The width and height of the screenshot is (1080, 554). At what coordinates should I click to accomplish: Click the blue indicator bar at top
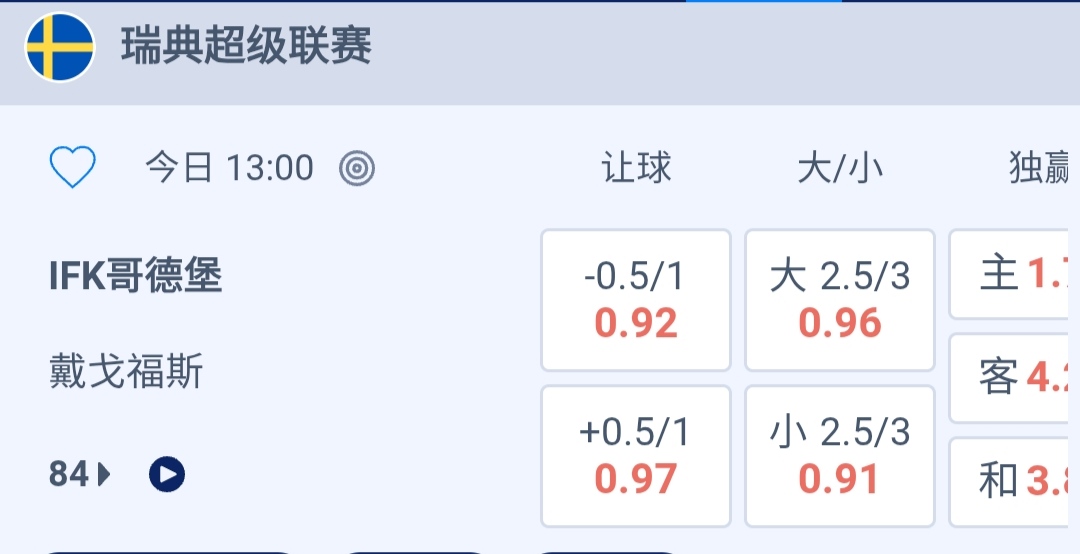pyautogui.click(x=763, y=2)
